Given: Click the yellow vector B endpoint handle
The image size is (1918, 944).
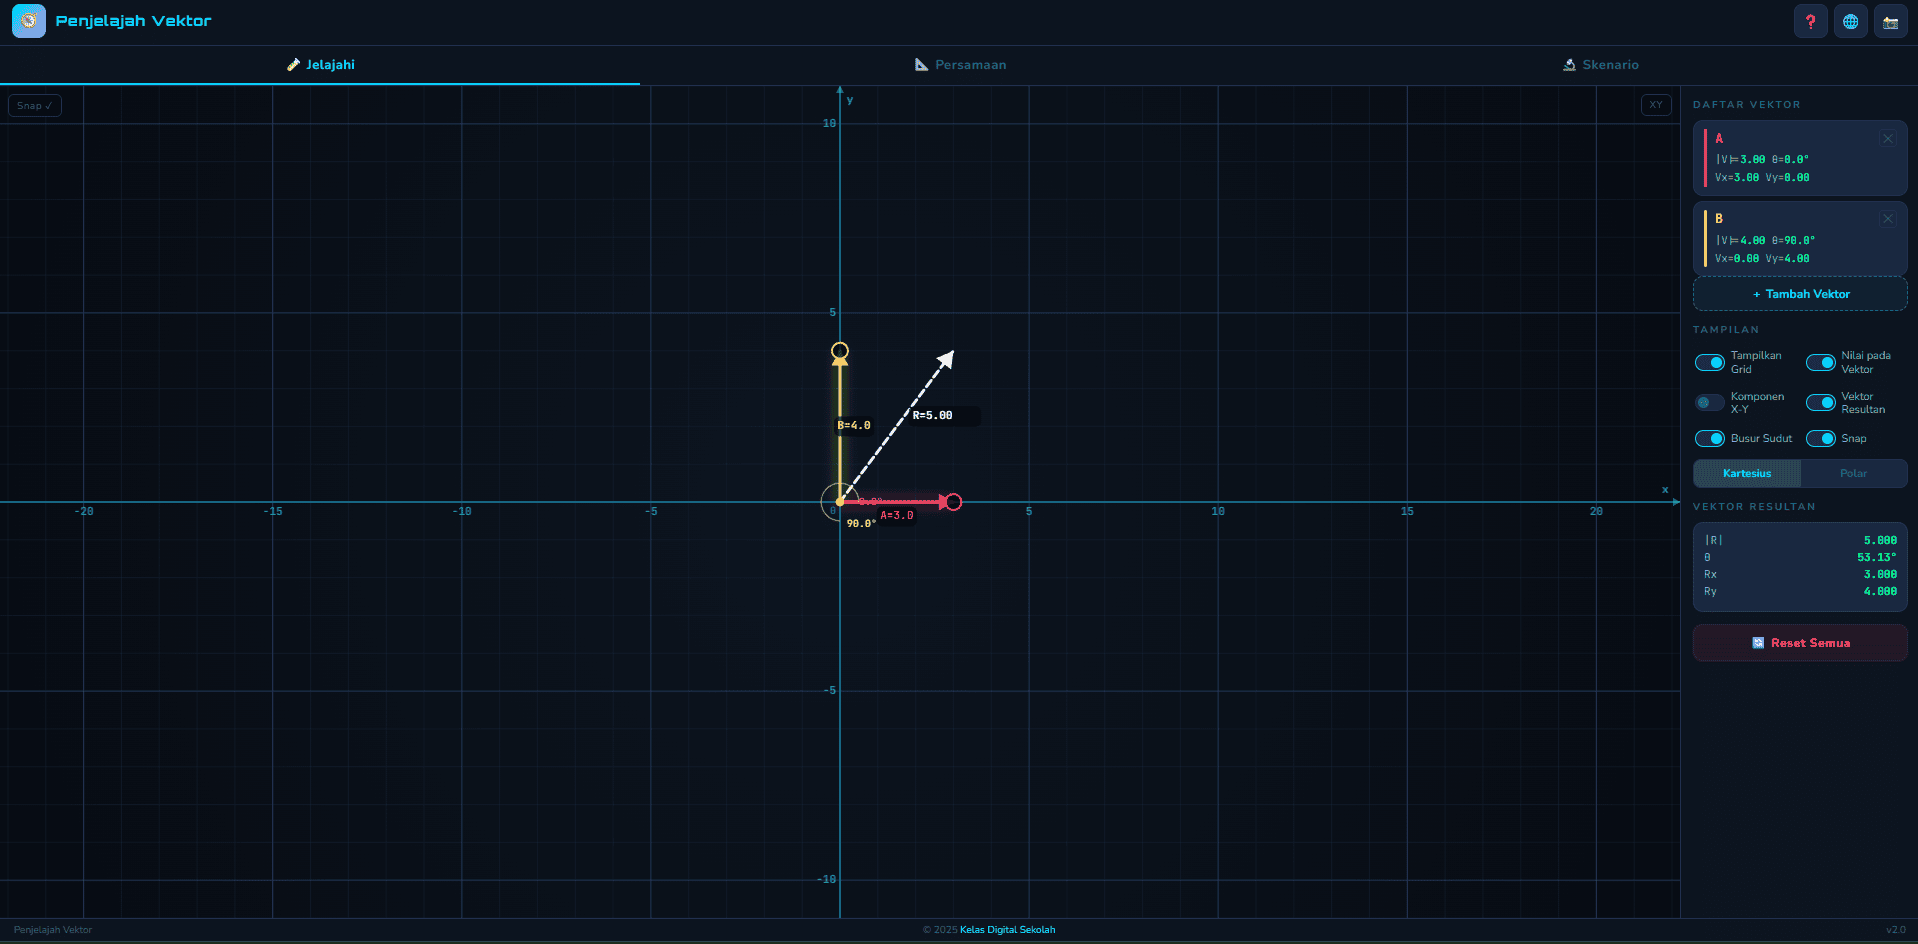Looking at the screenshot, I should point(840,351).
